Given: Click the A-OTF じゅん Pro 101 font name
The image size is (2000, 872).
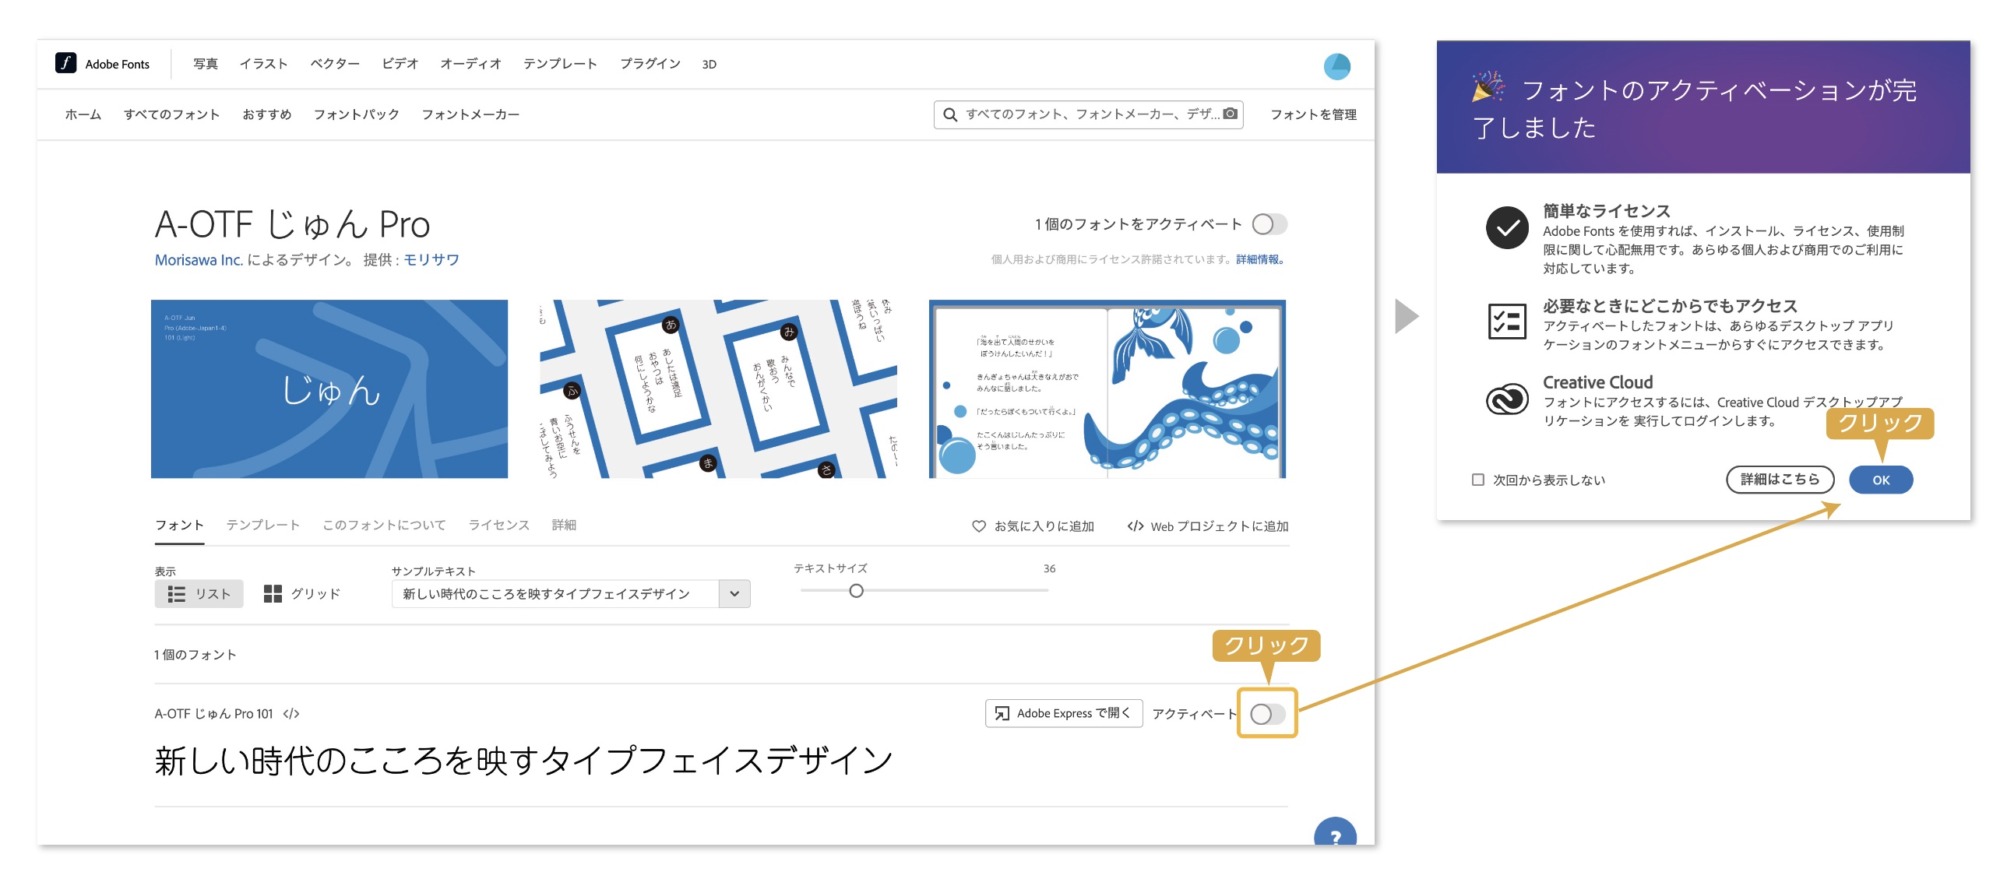Looking at the screenshot, I should coord(213,714).
